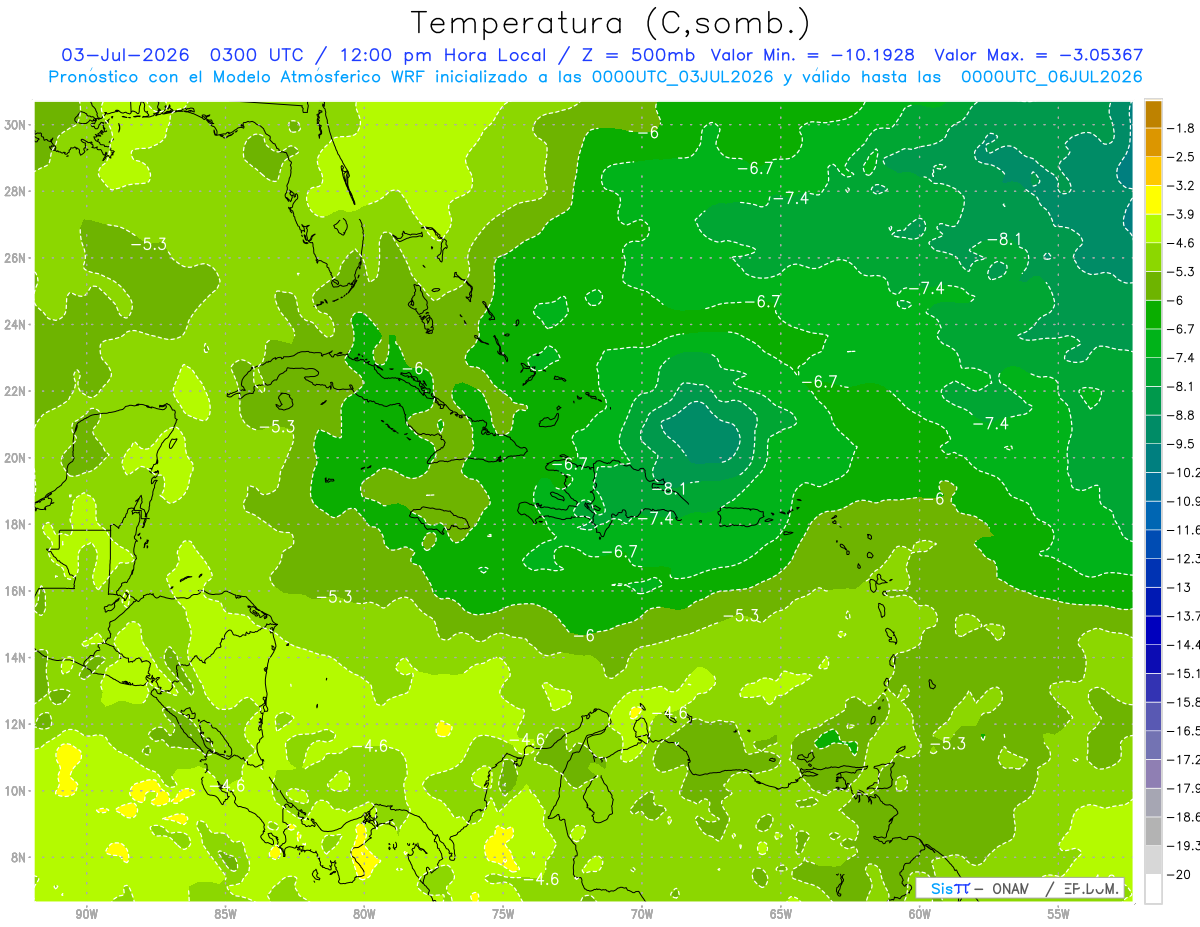Click the 75W longitude axis label

(x=503, y=913)
